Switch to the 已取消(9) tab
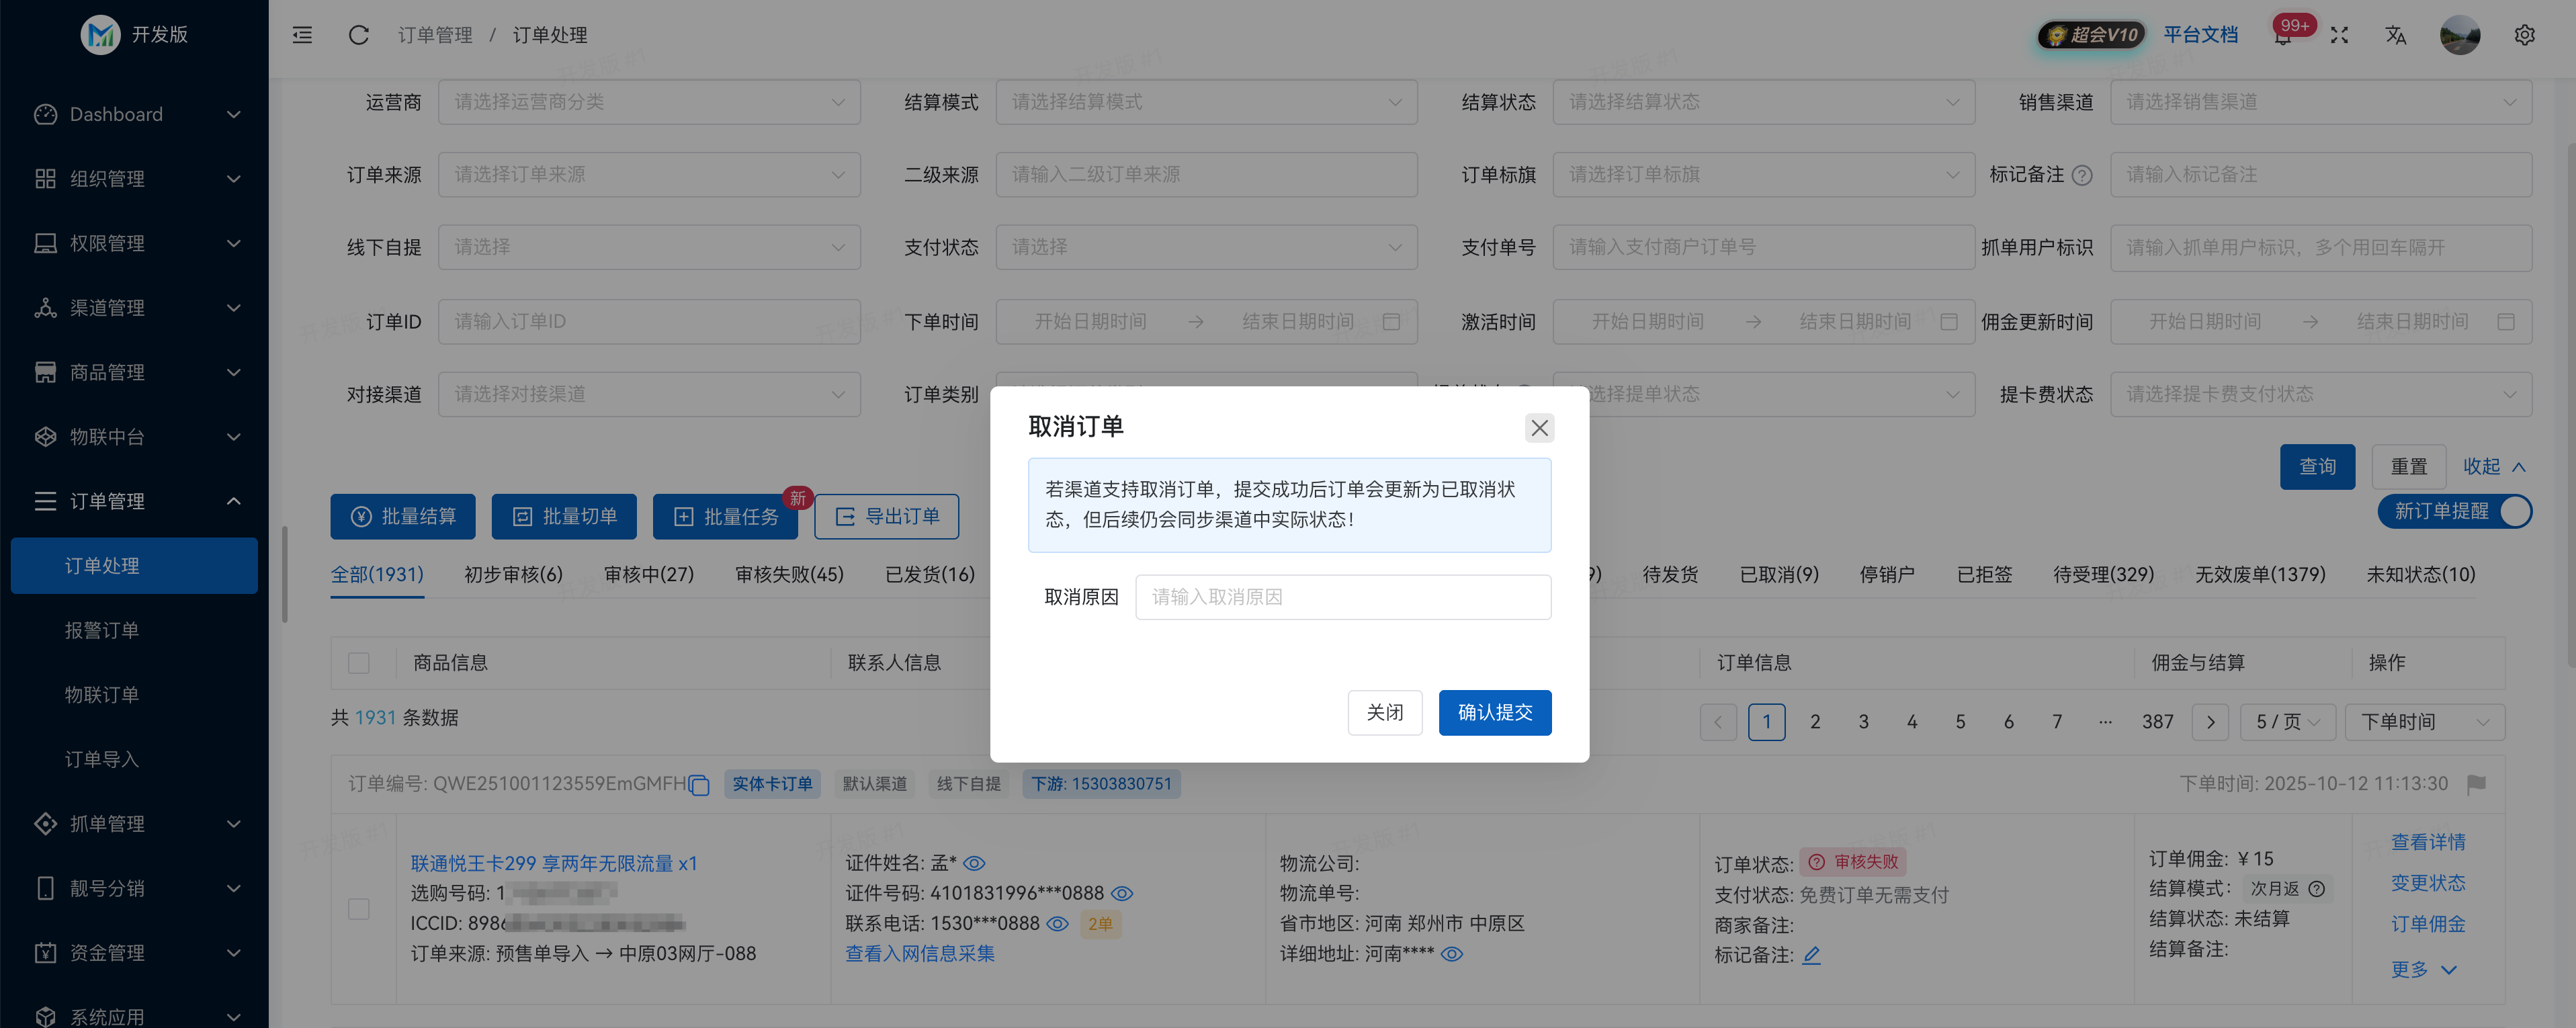This screenshot has height=1028, width=2576. pyautogui.click(x=1778, y=574)
